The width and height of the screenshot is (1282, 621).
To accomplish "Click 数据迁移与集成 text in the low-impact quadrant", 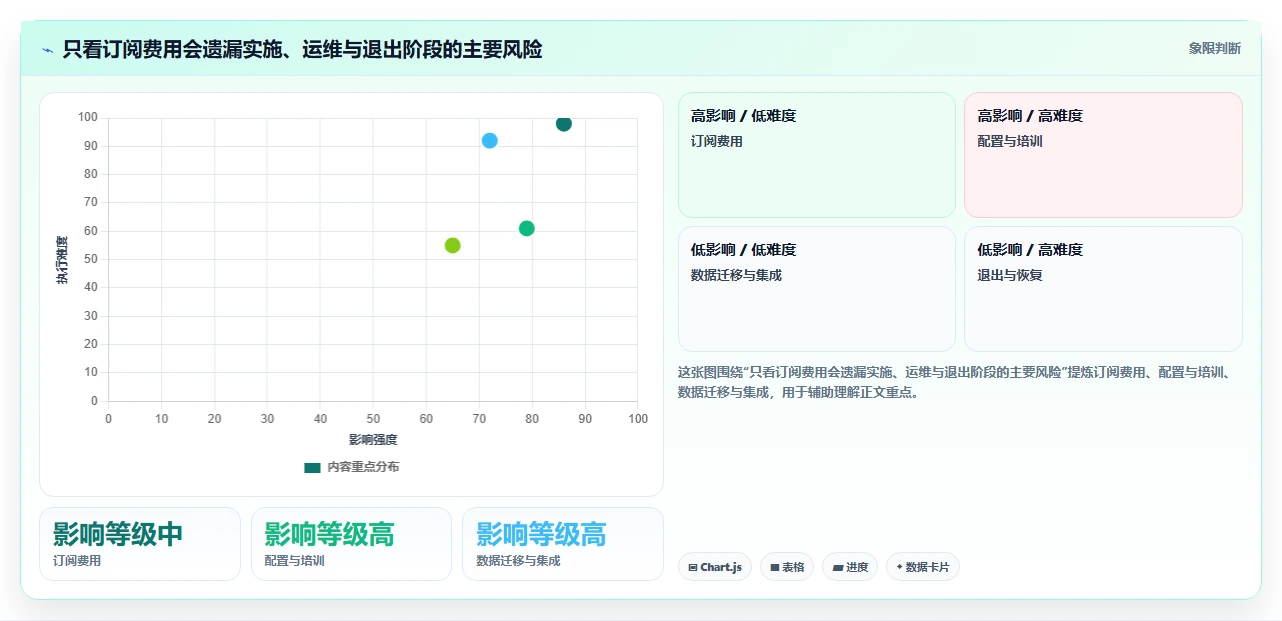I will (x=736, y=275).
